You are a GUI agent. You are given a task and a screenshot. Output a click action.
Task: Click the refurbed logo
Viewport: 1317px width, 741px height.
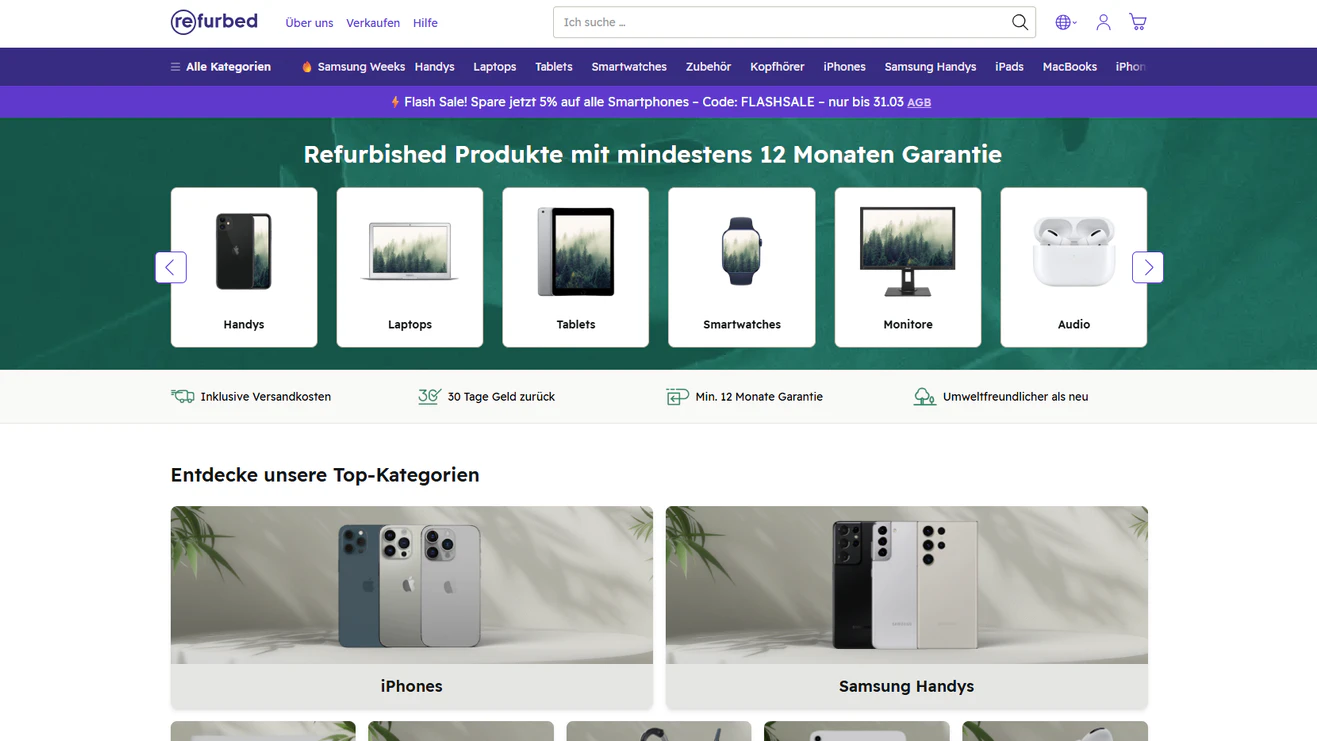pyautogui.click(x=214, y=22)
